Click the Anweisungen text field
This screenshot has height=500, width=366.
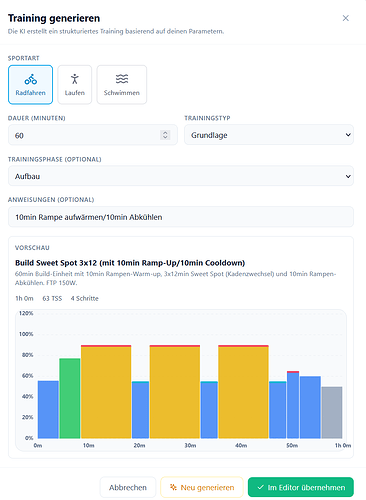181,217
